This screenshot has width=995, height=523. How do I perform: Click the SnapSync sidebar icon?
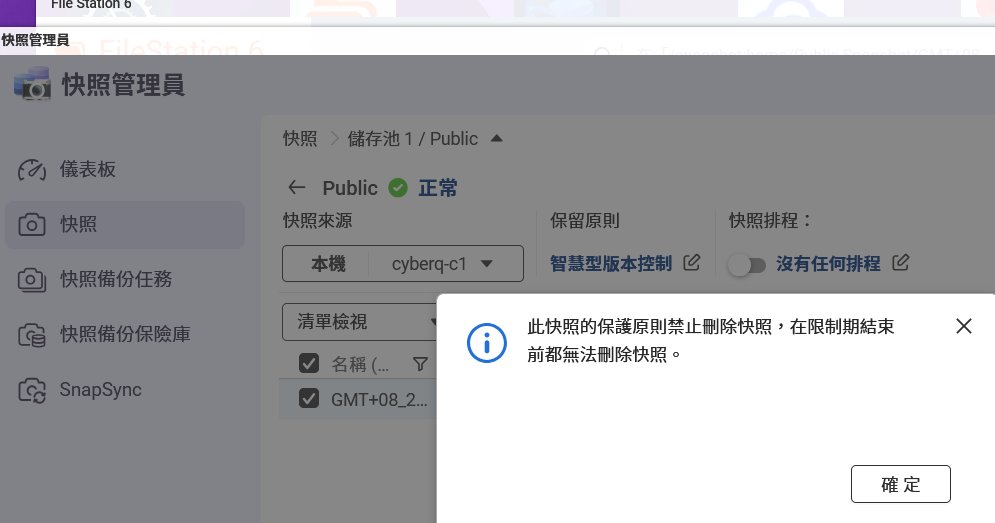click(33, 390)
